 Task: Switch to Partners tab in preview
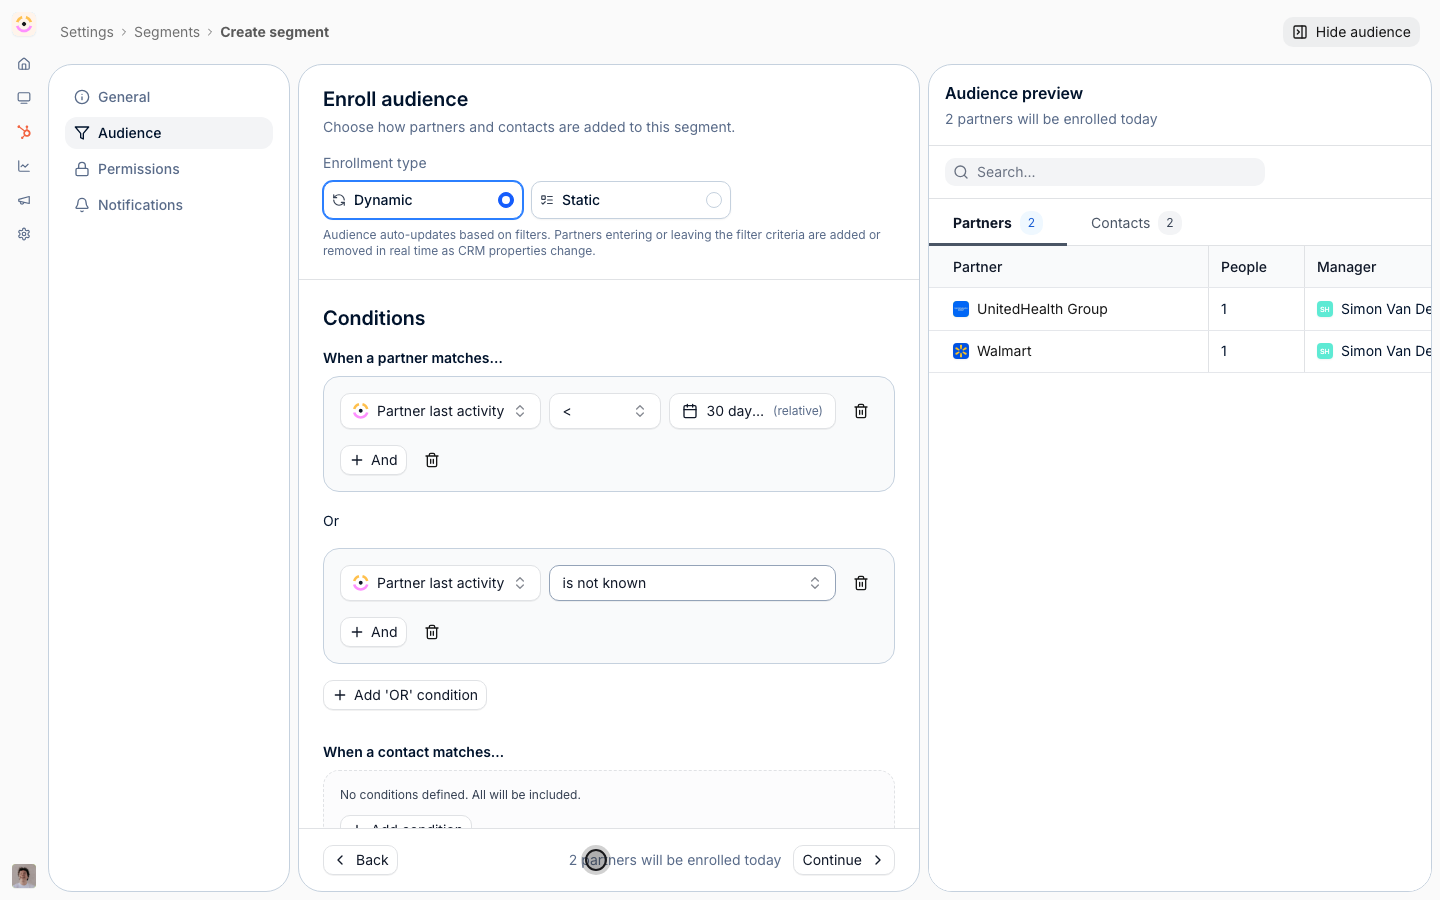[997, 223]
